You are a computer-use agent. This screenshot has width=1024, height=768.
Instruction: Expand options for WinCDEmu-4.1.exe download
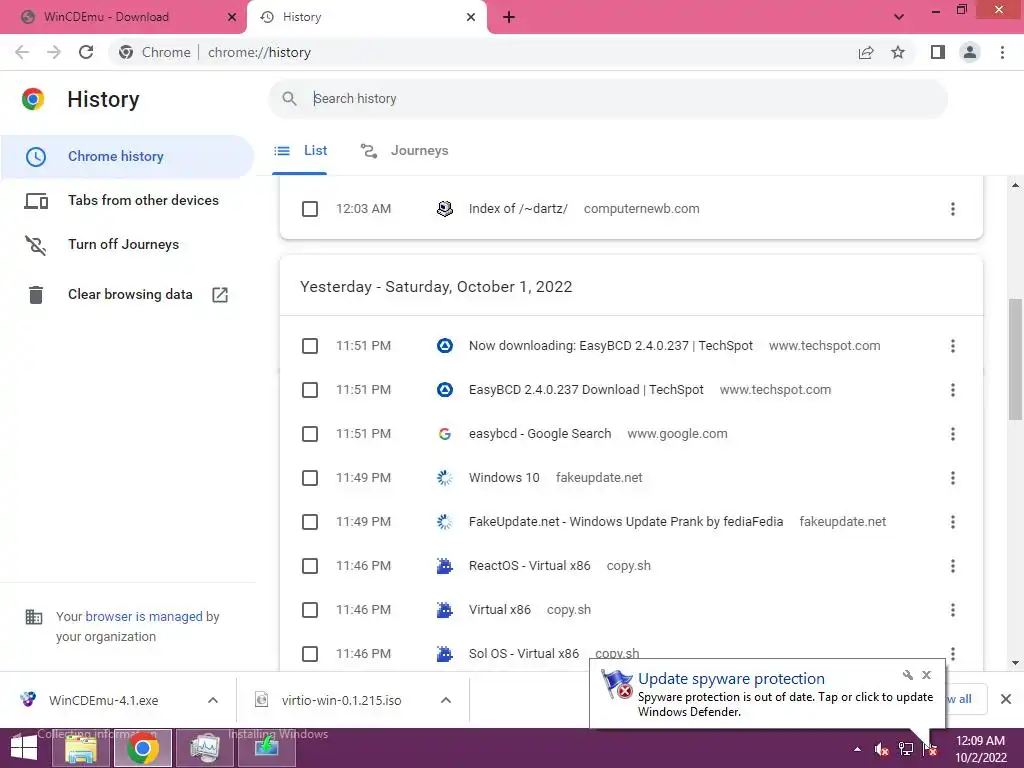(x=213, y=701)
